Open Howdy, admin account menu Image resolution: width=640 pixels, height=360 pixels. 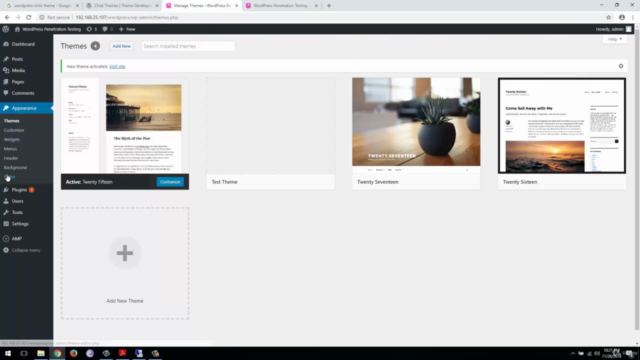[x=613, y=29]
